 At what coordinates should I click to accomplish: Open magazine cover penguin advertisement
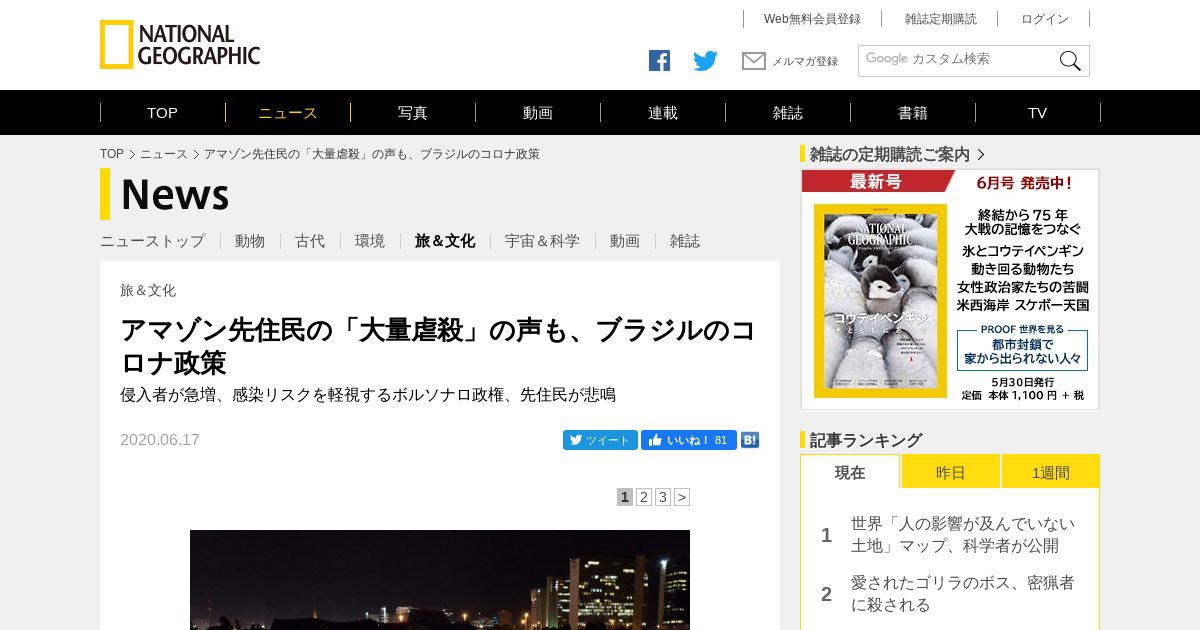(950, 289)
